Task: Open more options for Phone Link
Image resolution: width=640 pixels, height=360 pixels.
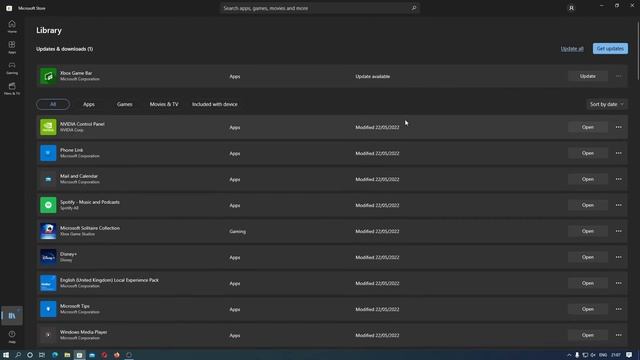Action: pyautogui.click(x=619, y=153)
